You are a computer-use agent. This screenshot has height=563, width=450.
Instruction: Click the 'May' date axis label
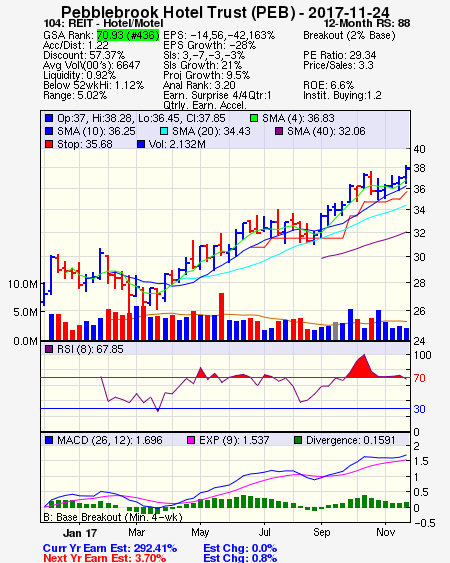click(200, 532)
